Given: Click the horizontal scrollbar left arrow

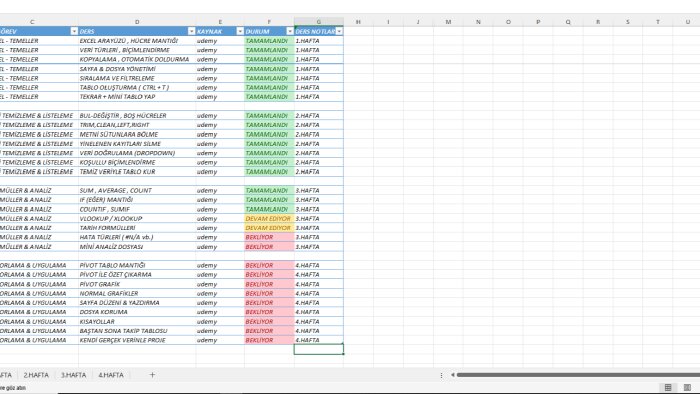Looking at the screenshot, I should point(452,375).
